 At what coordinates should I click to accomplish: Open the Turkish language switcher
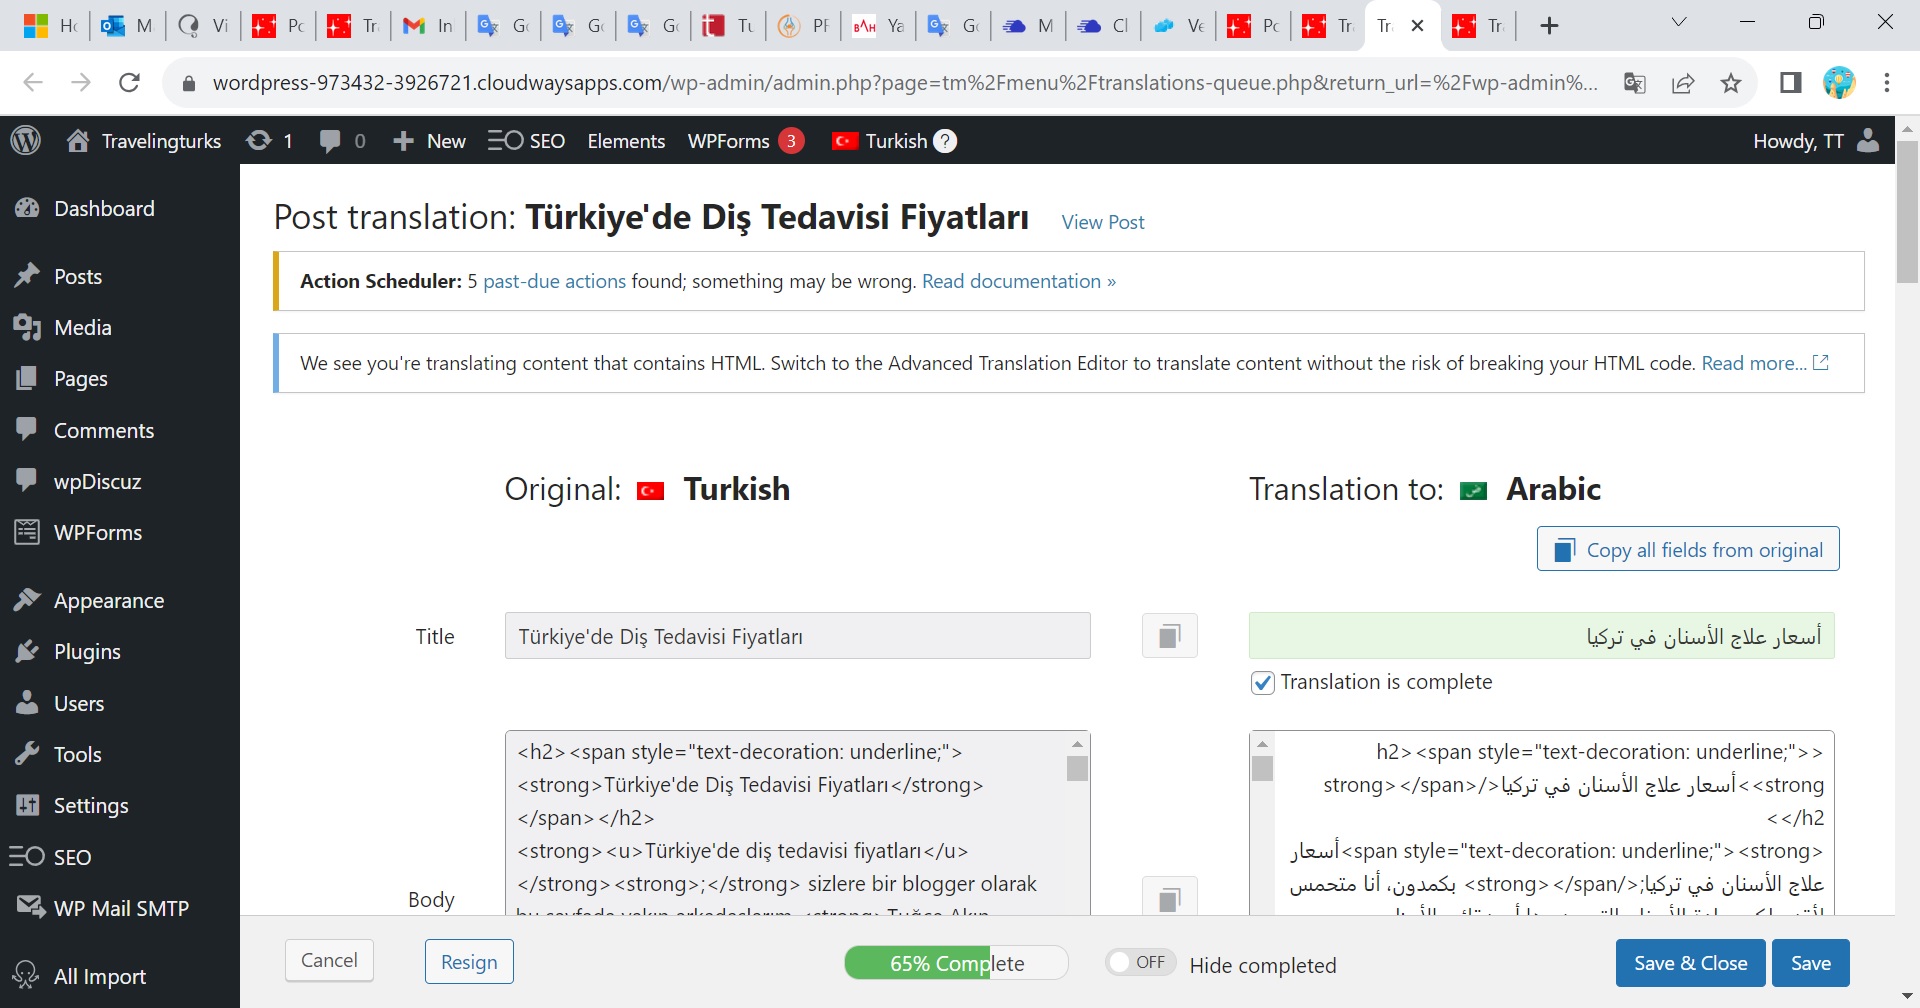tap(880, 141)
